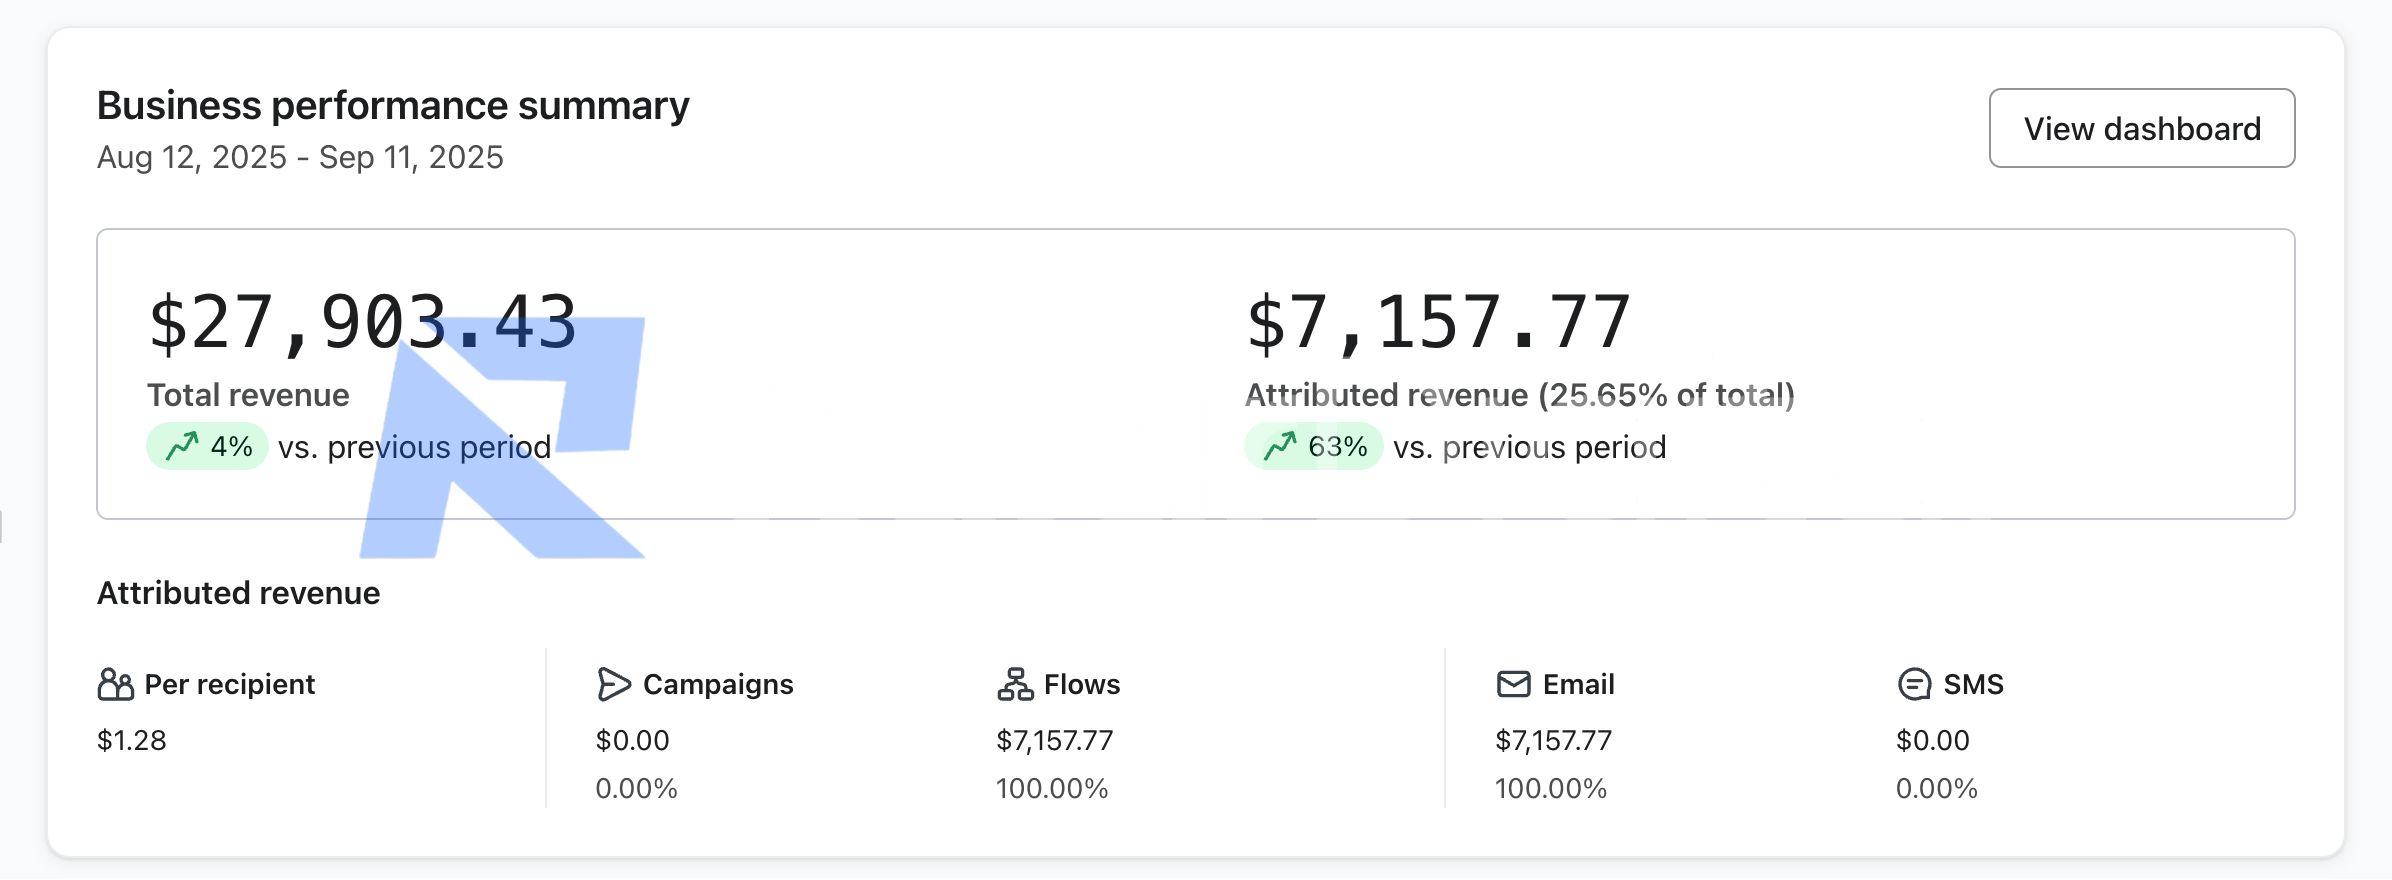2392x880 pixels.
Task: Click the Business performance summary heading
Action: pyautogui.click(x=393, y=105)
